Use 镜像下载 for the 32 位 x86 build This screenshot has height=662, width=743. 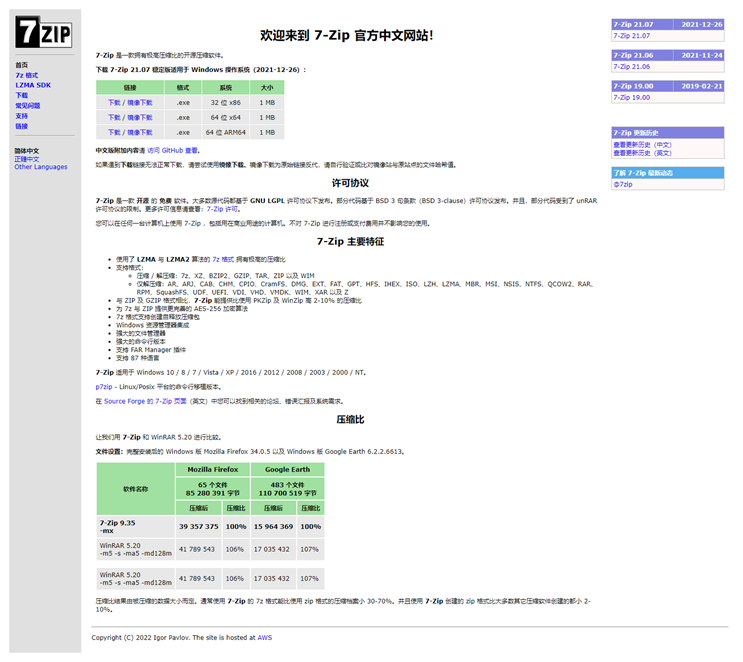(x=140, y=102)
